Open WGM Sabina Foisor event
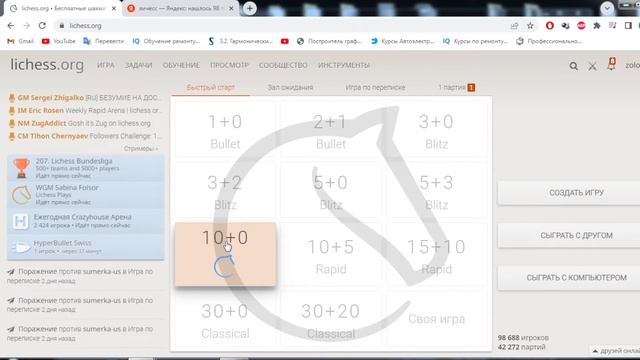 pos(86,194)
